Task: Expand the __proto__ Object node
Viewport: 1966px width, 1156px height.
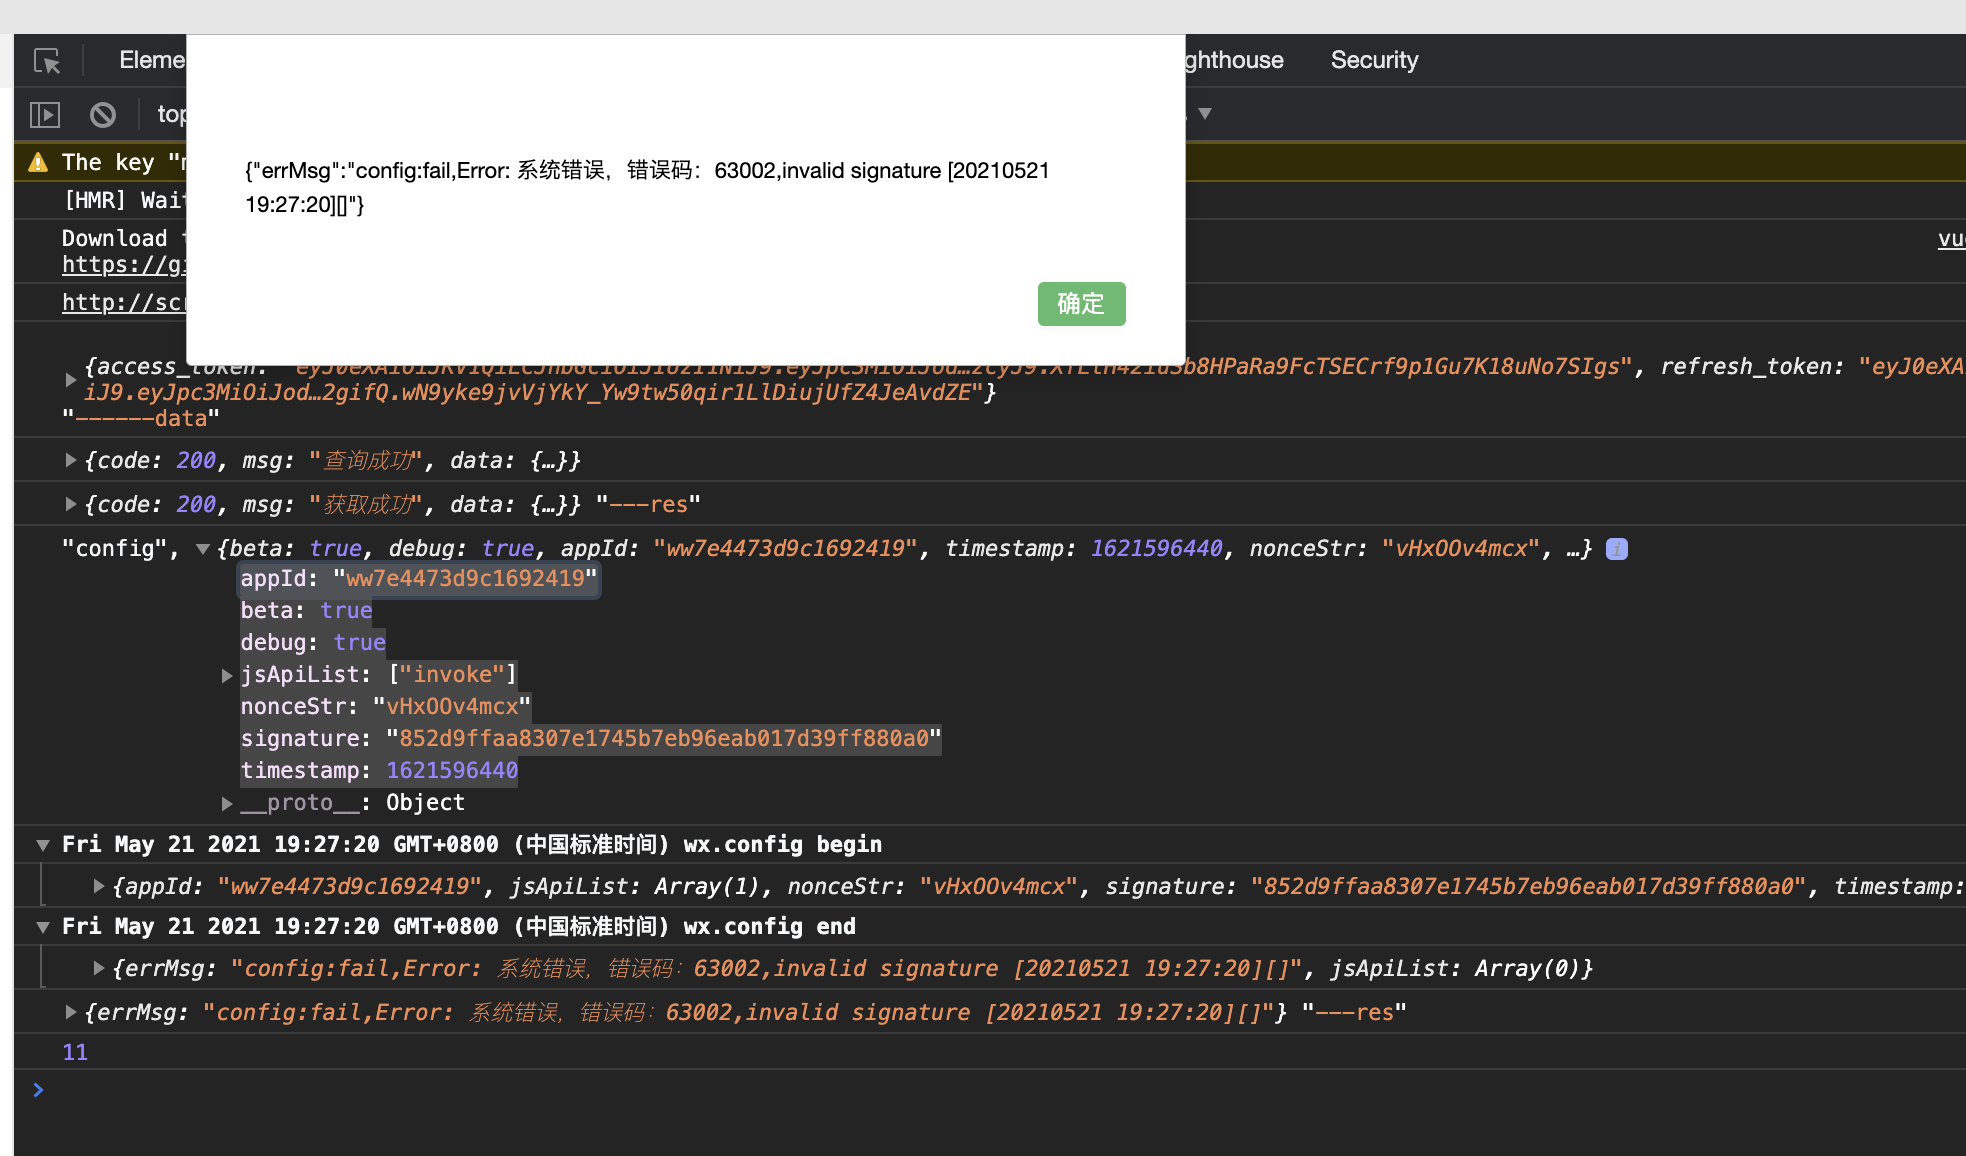Action: pyautogui.click(x=227, y=804)
